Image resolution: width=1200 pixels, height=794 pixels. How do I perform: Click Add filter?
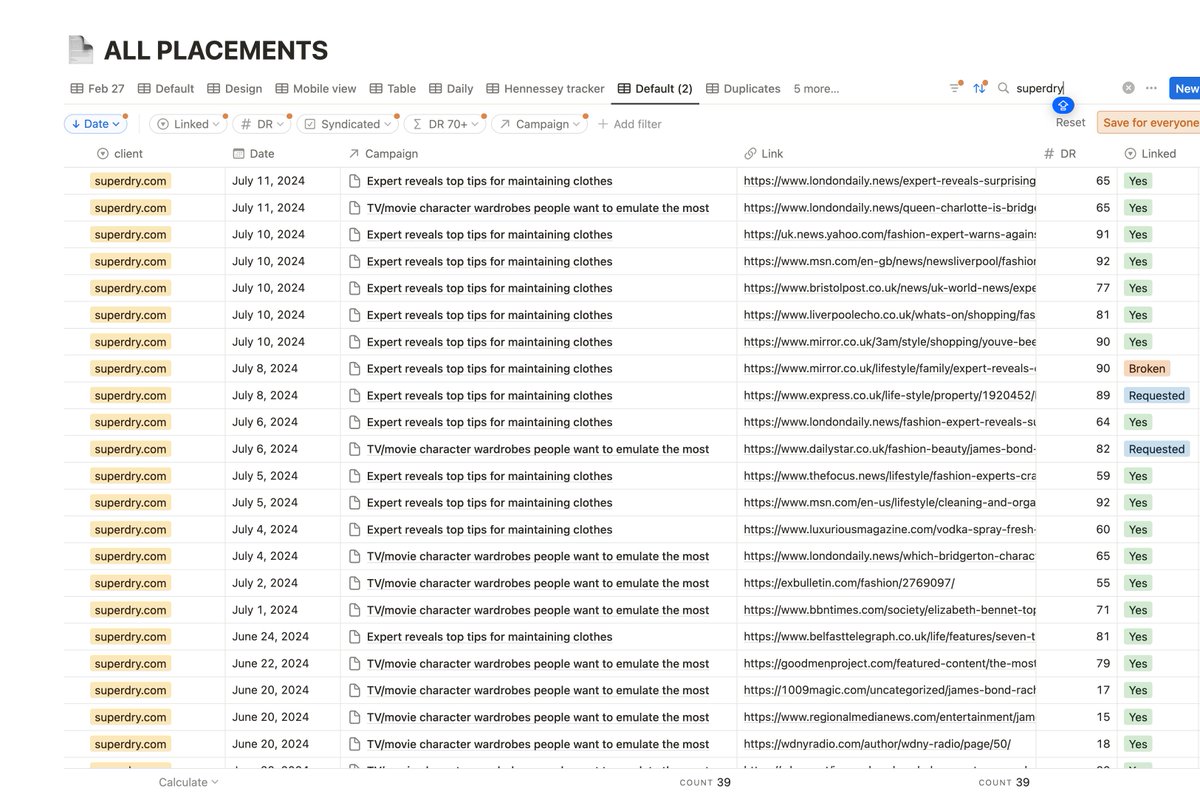pos(629,124)
